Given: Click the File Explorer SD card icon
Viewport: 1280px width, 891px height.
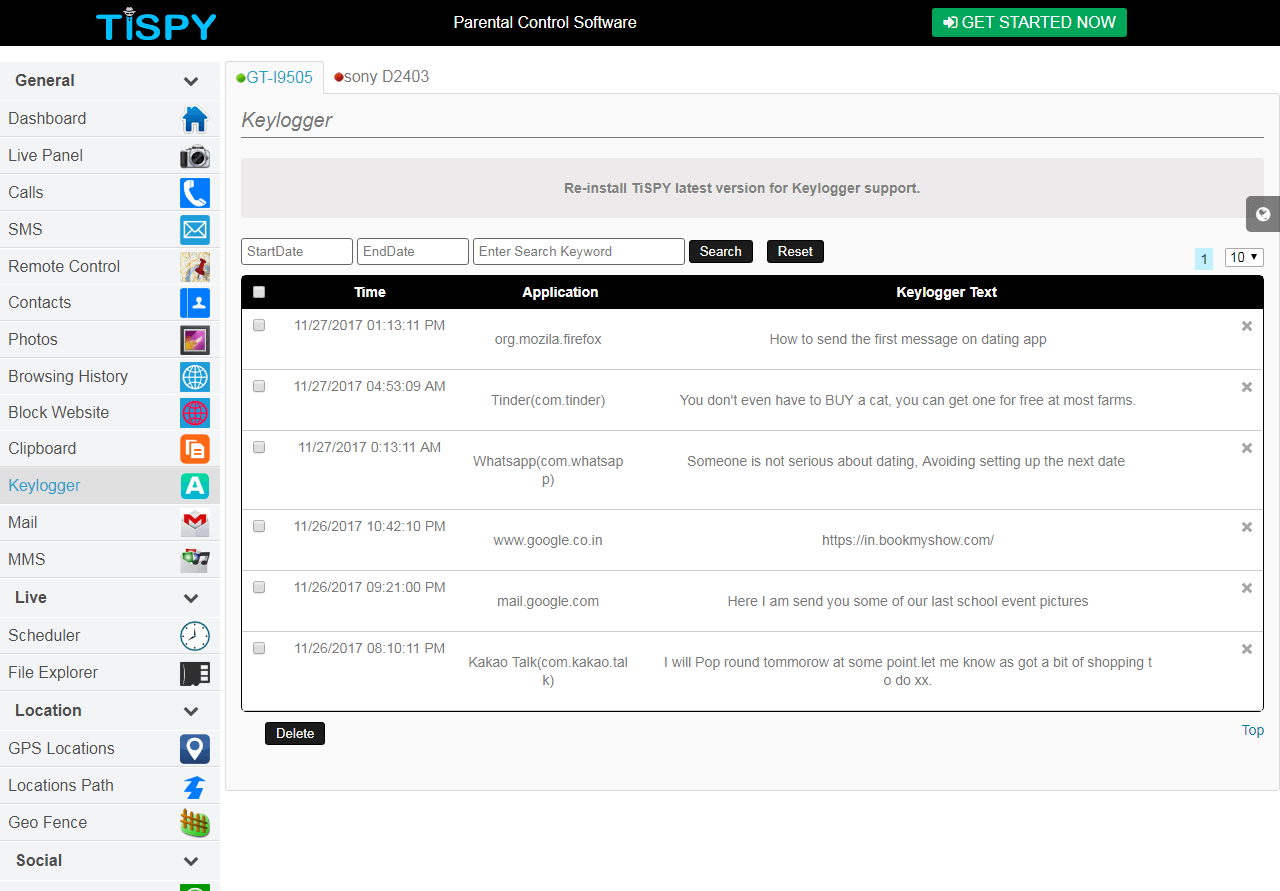Looking at the screenshot, I should coord(195,673).
